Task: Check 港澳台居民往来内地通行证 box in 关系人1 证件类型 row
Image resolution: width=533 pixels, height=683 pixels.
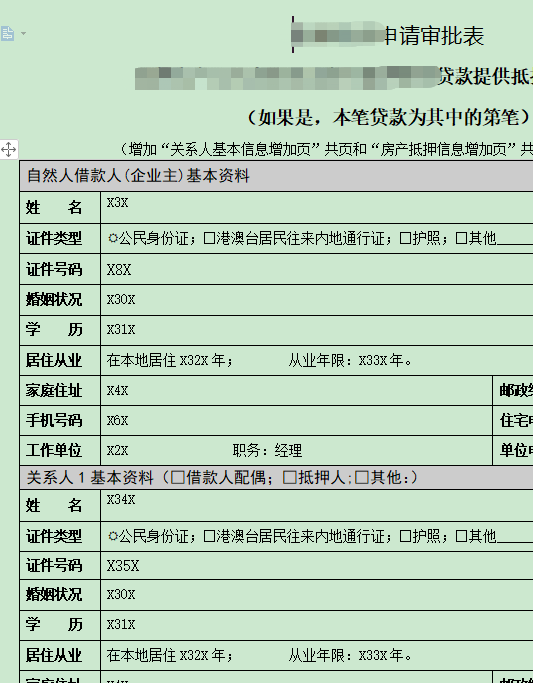Action: point(209,536)
